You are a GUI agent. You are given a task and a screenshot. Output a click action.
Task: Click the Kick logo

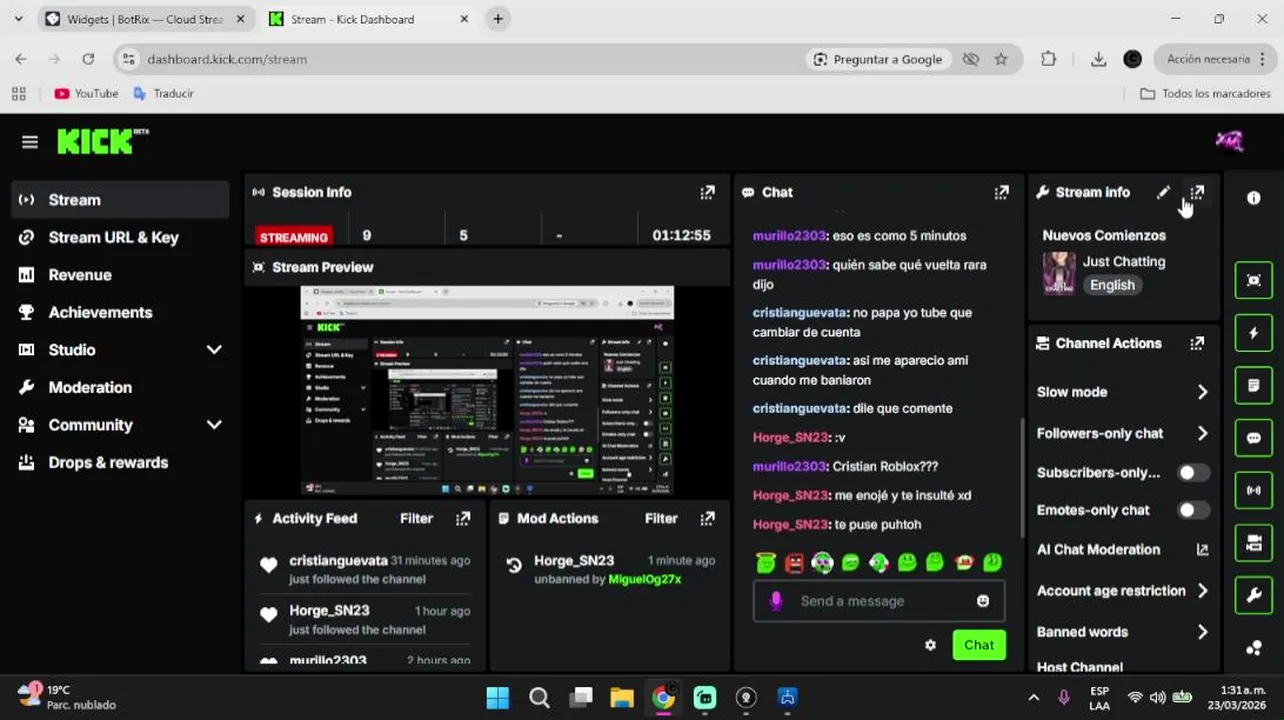(x=102, y=141)
